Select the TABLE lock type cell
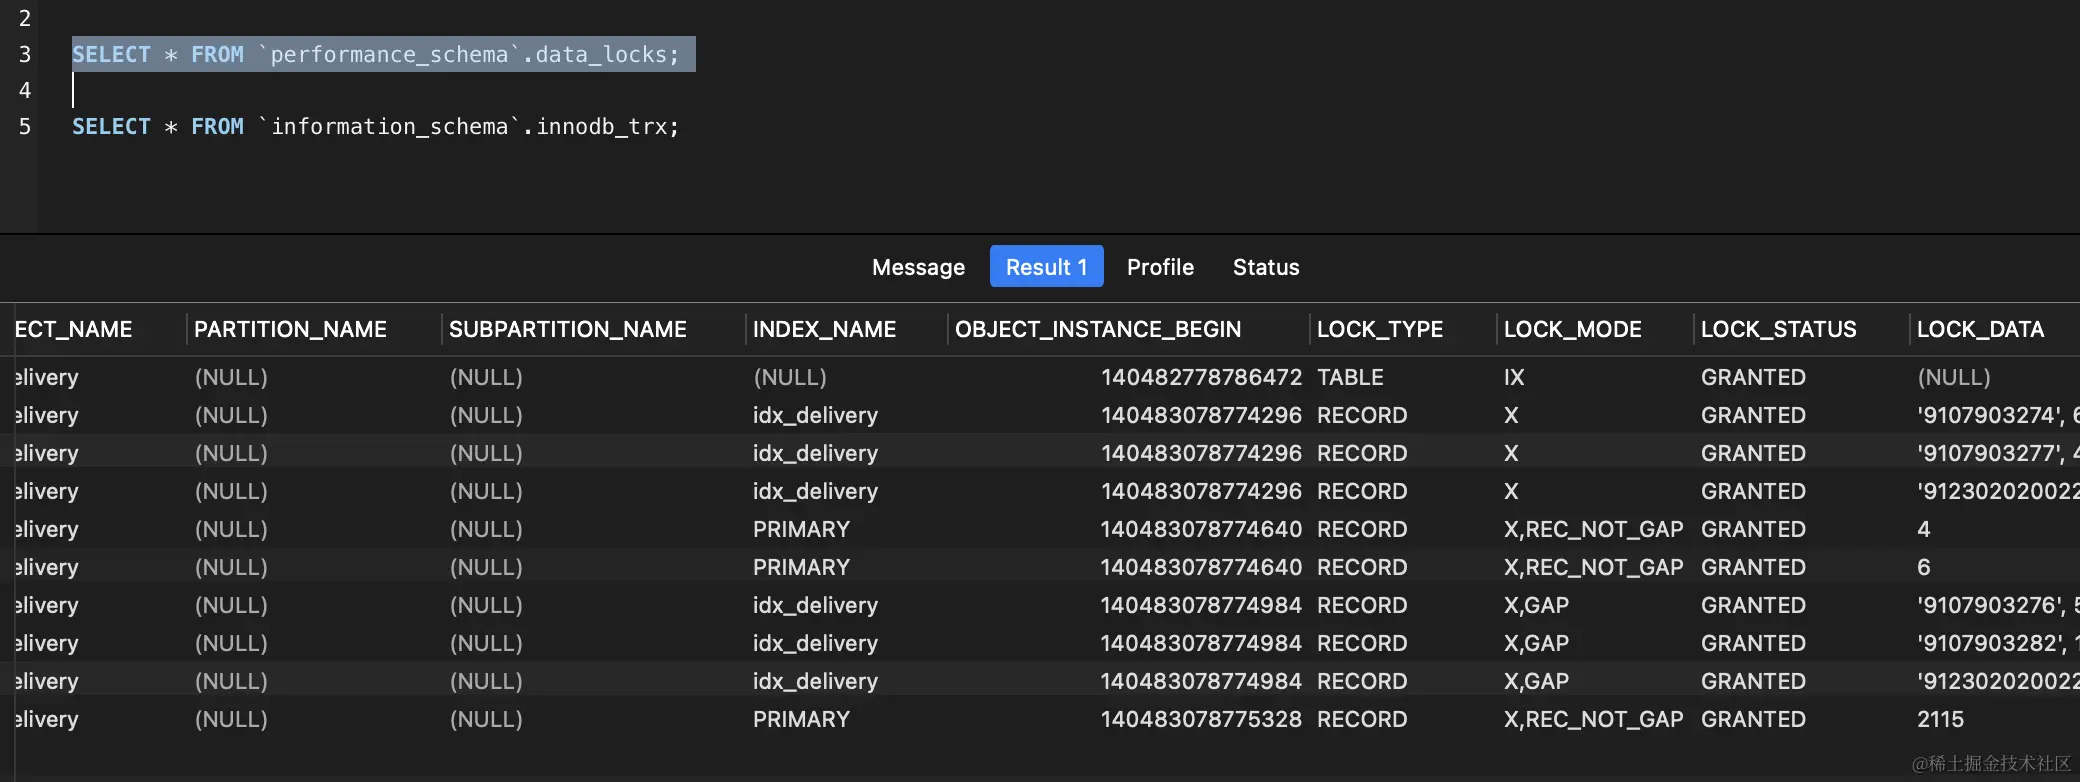2080x782 pixels. pos(1350,377)
